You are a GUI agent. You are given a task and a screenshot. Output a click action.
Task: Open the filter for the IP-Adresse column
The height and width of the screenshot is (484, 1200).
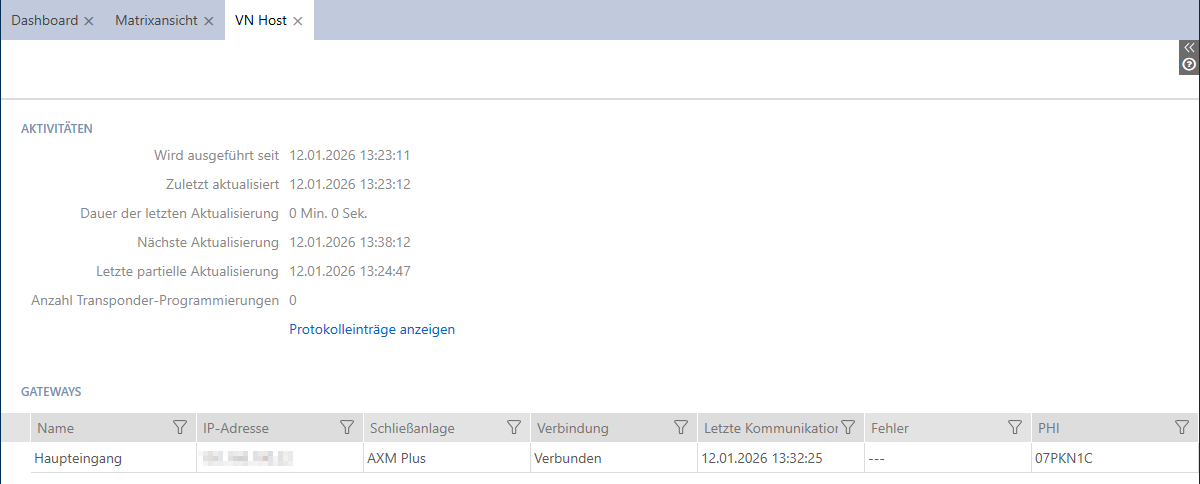pyautogui.click(x=347, y=428)
